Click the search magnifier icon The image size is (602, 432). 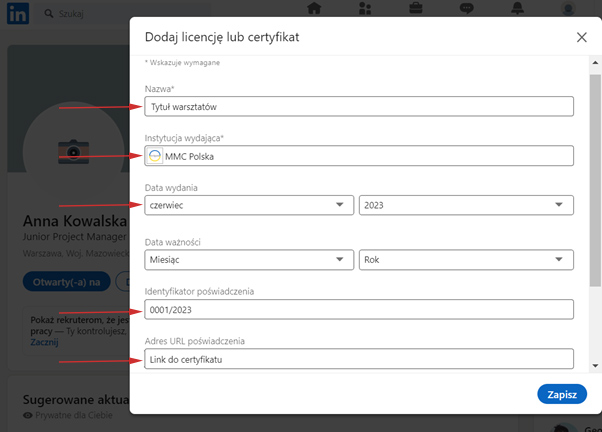(x=48, y=14)
